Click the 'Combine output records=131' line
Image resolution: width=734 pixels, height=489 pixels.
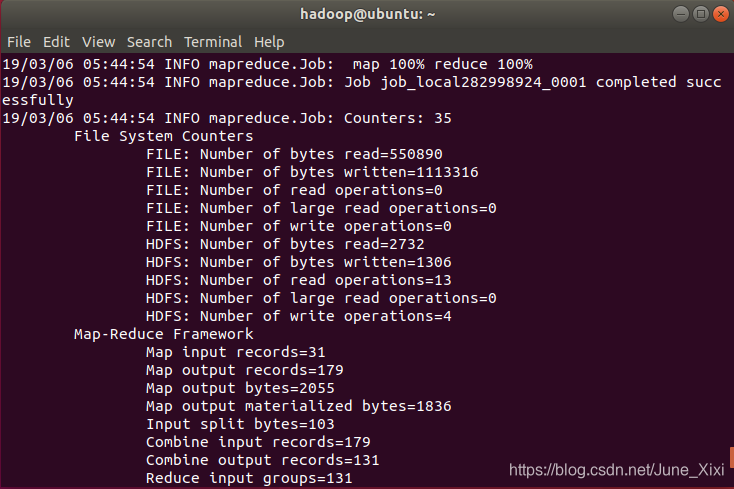[x=263, y=460]
